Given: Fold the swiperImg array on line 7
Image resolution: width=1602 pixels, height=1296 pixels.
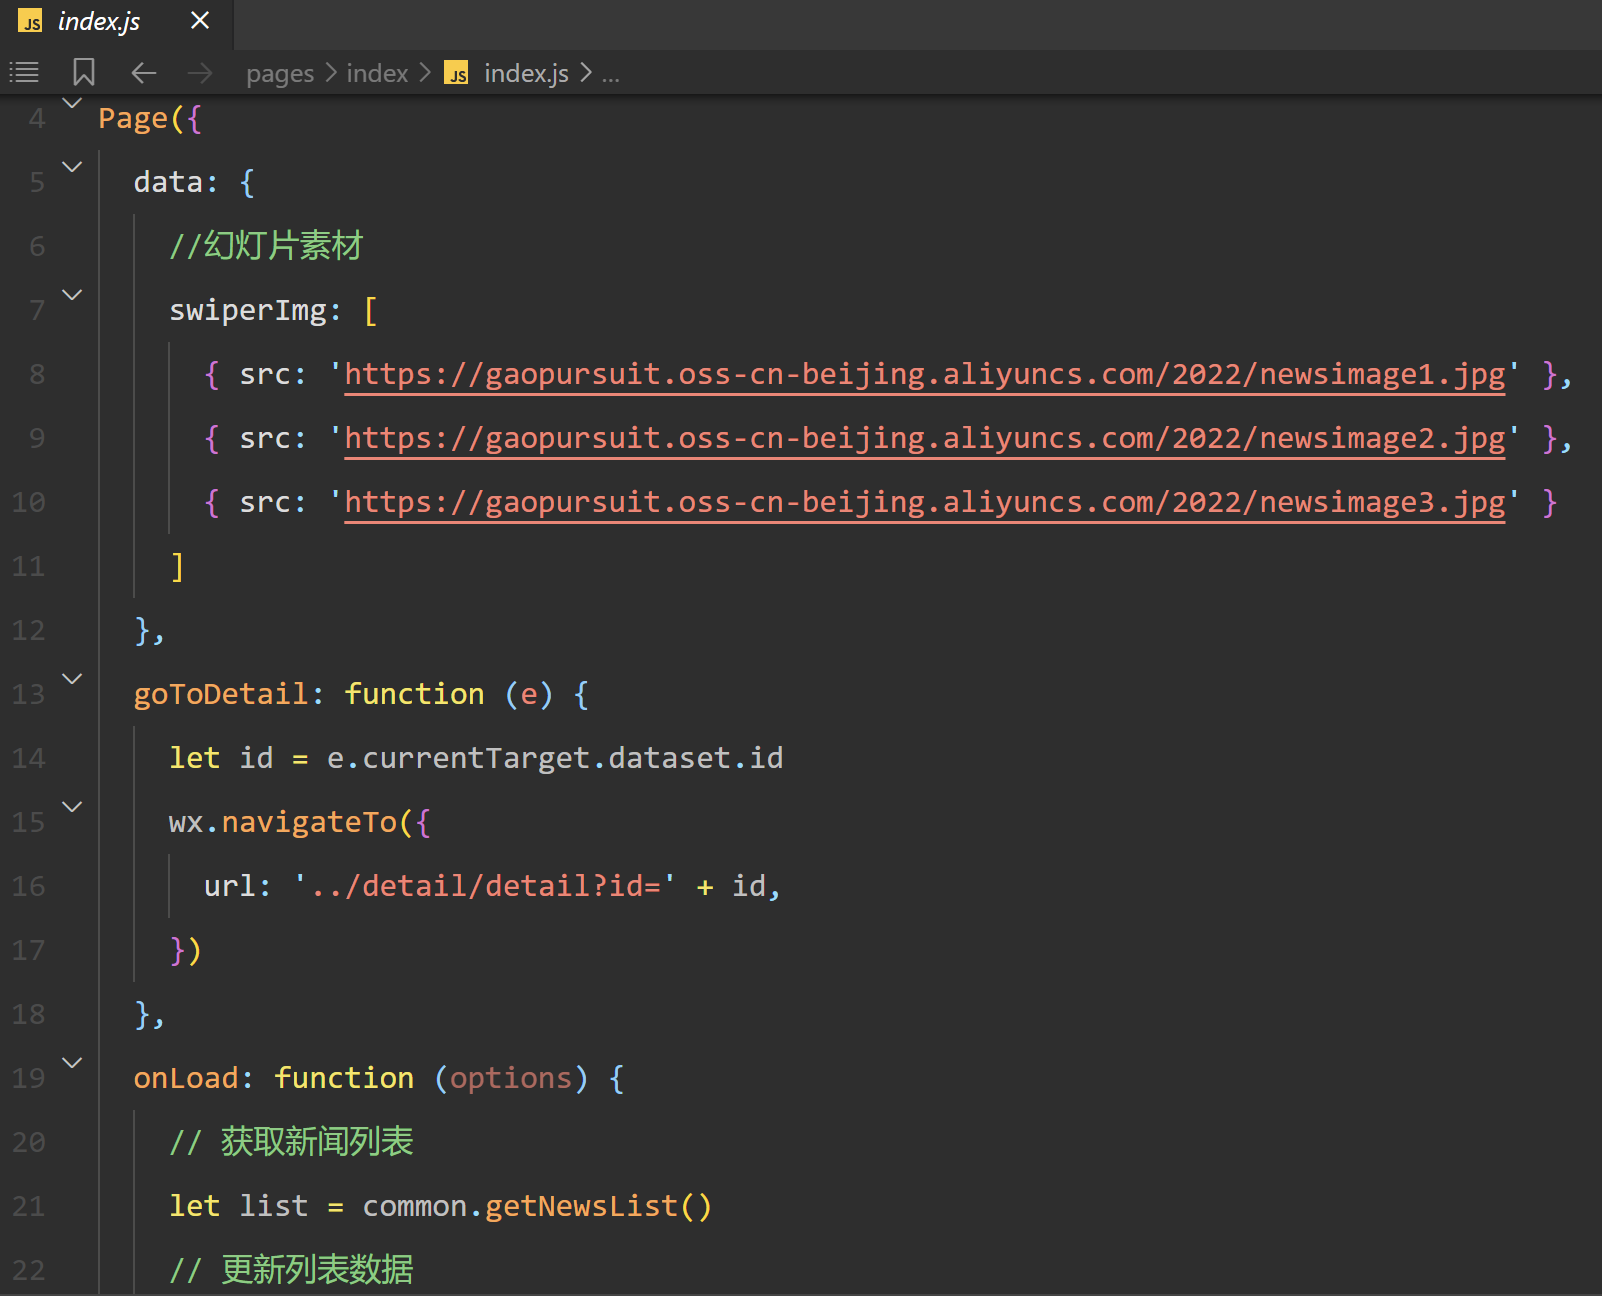Looking at the screenshot, I should coord(72,295).
